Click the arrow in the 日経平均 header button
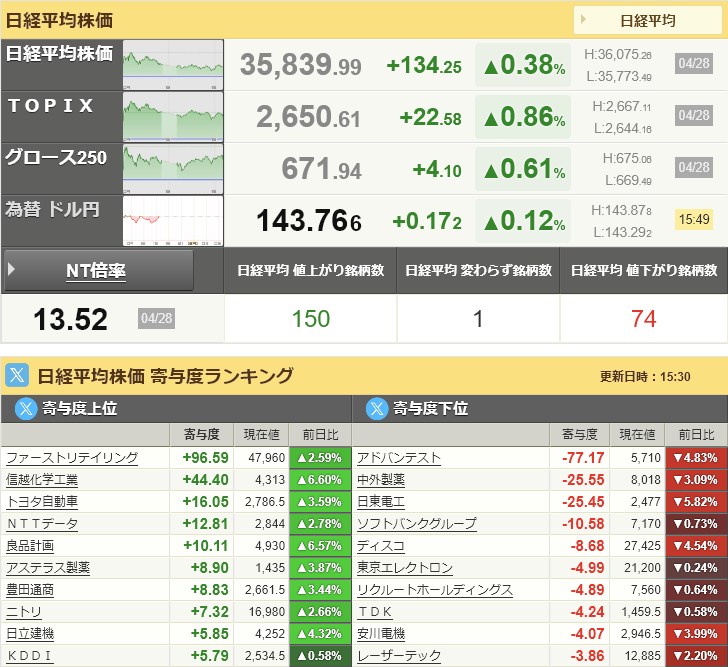 (583, 19)
